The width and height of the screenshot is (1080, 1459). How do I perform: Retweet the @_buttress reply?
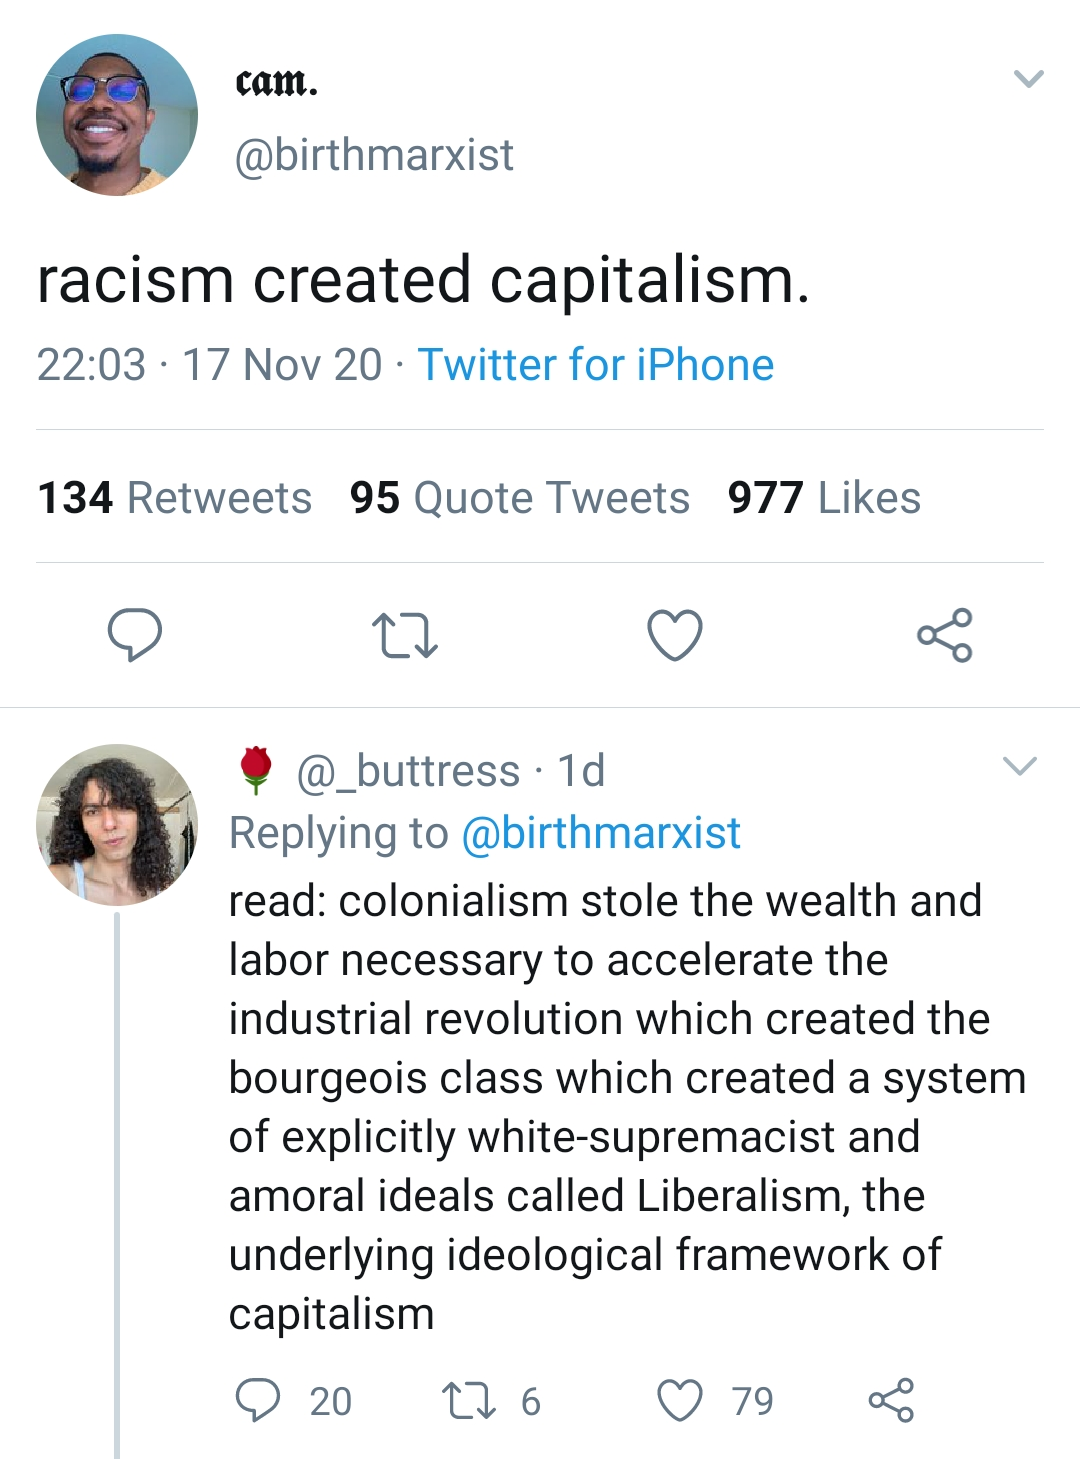pyautogui.click(x=469, y=1400)
